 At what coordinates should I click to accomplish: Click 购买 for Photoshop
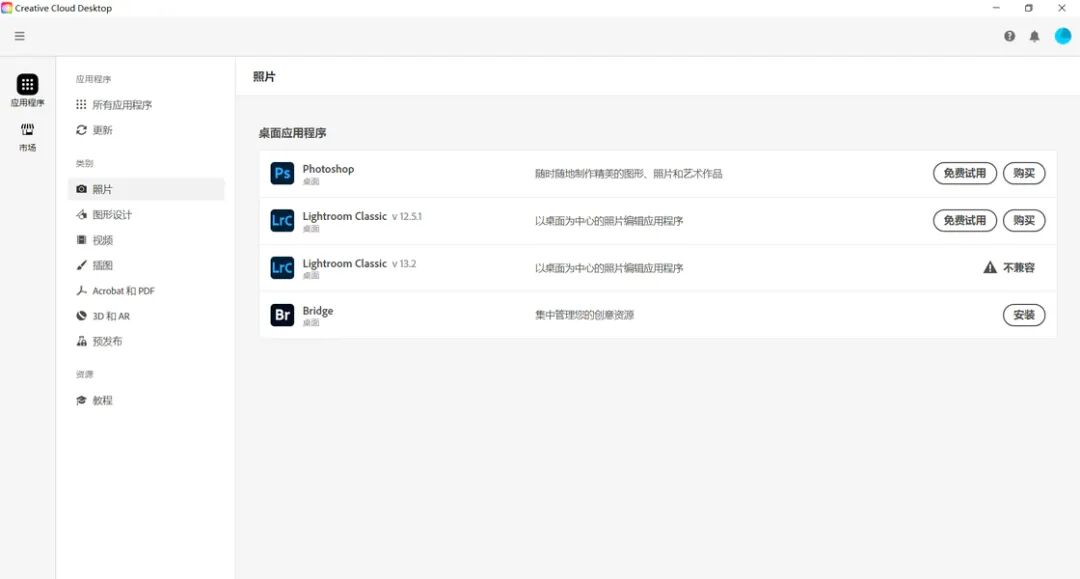1024,173
